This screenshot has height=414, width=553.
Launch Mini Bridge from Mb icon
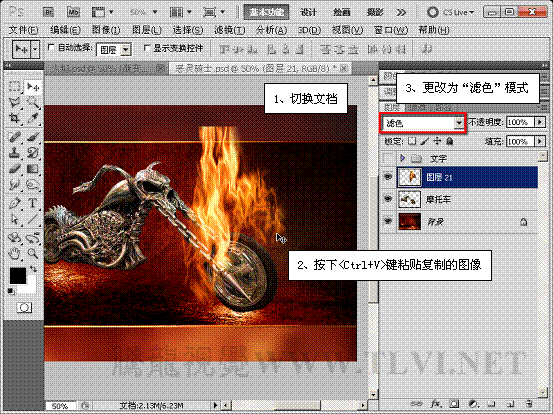click(73, 12)
